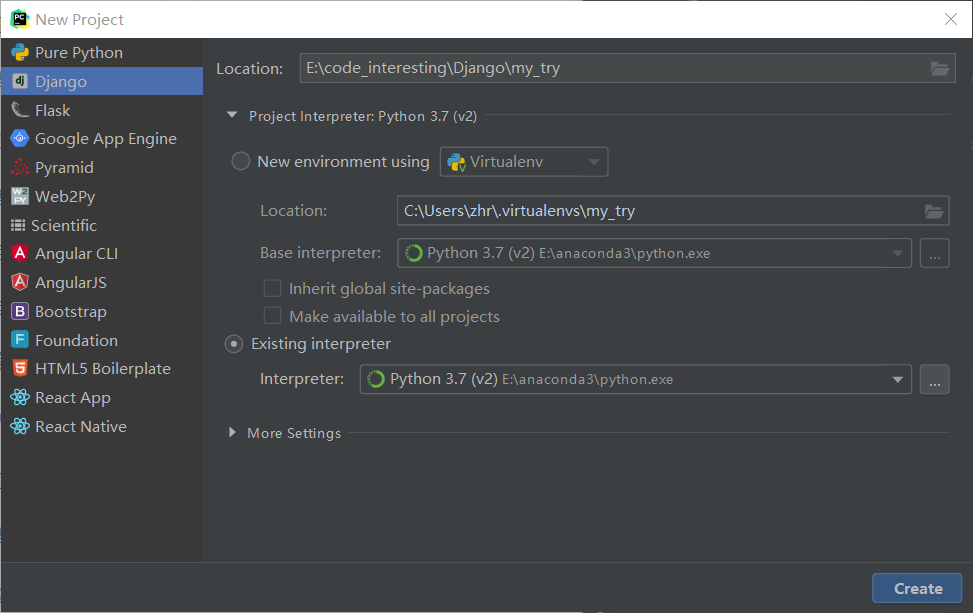Click the Django dj icon

click(20, 81)
